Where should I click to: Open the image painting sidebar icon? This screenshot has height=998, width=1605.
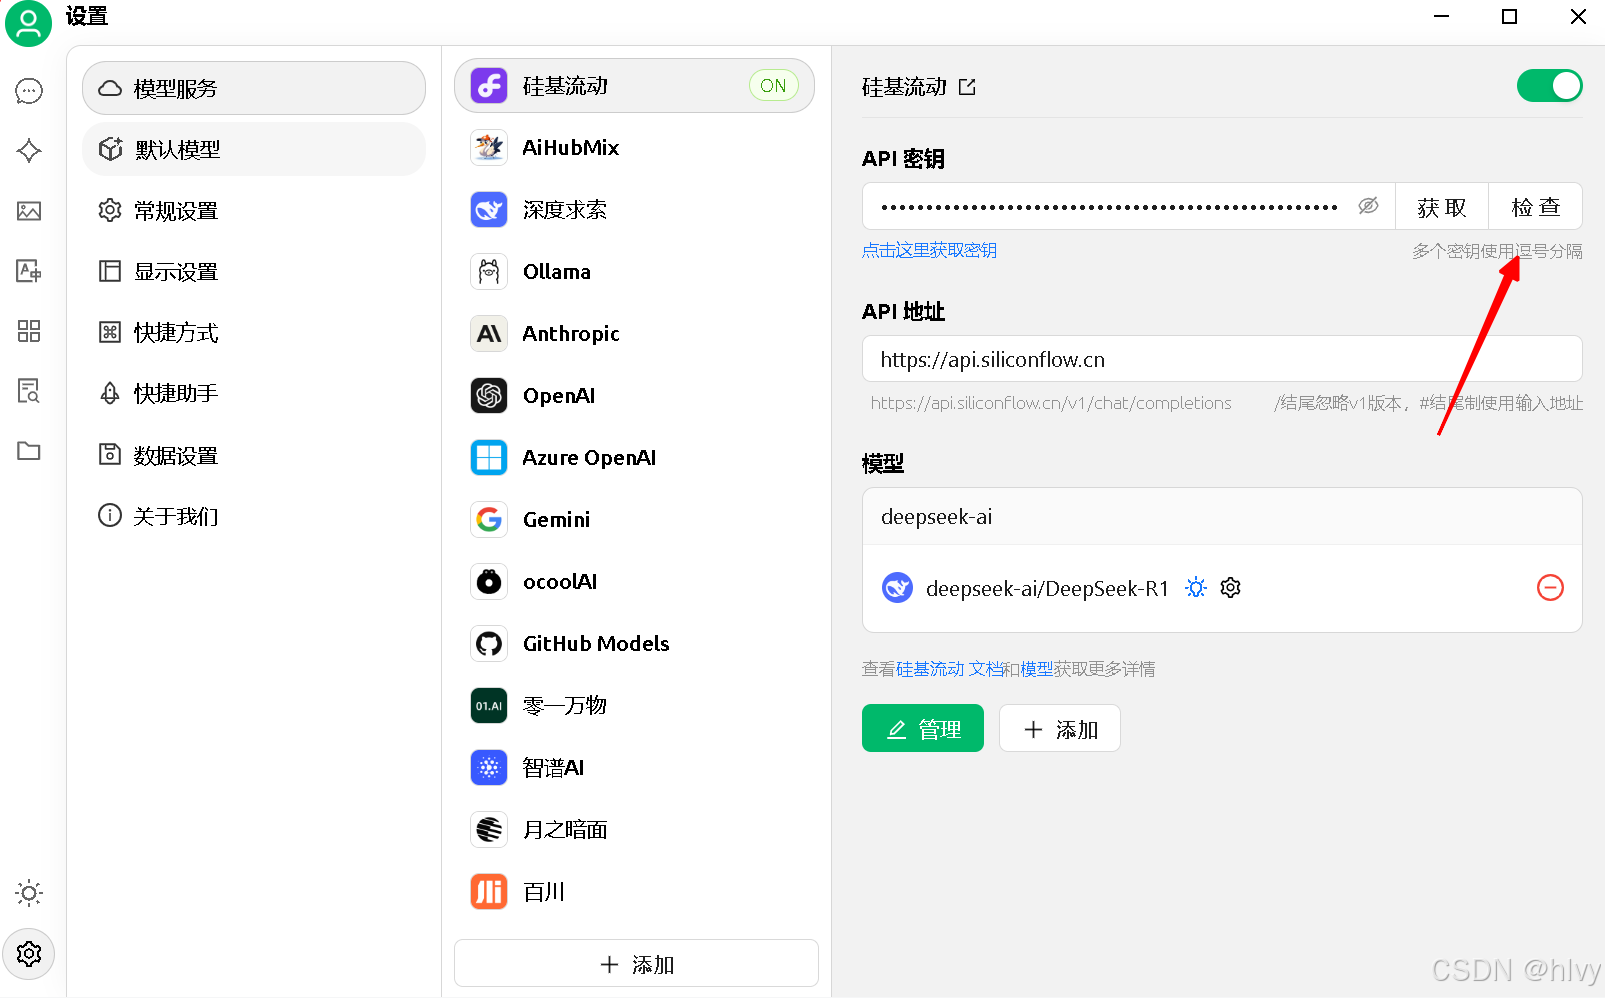29,211
